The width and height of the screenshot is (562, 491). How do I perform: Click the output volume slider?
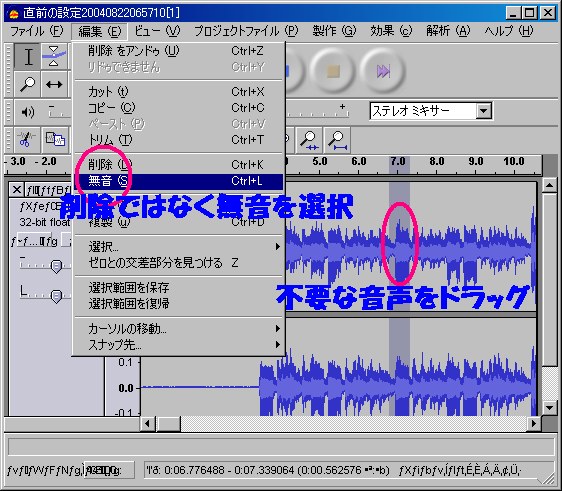click(x=59, y=112)
